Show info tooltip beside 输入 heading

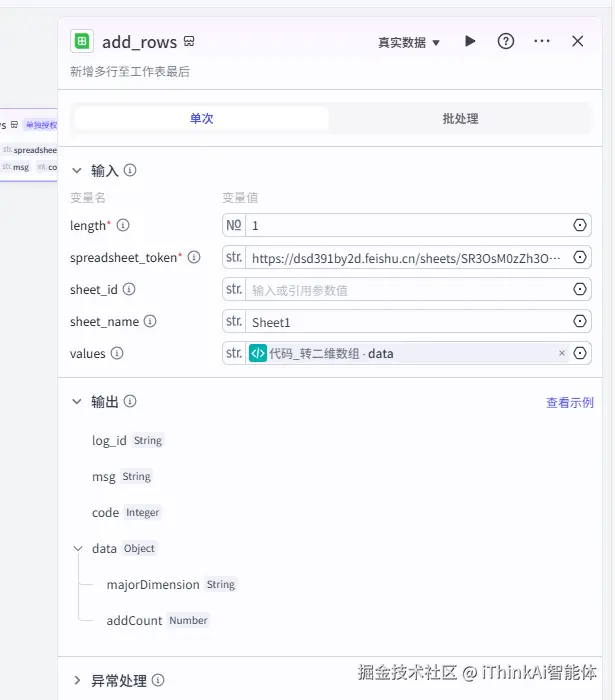click(x=130, y=170)
